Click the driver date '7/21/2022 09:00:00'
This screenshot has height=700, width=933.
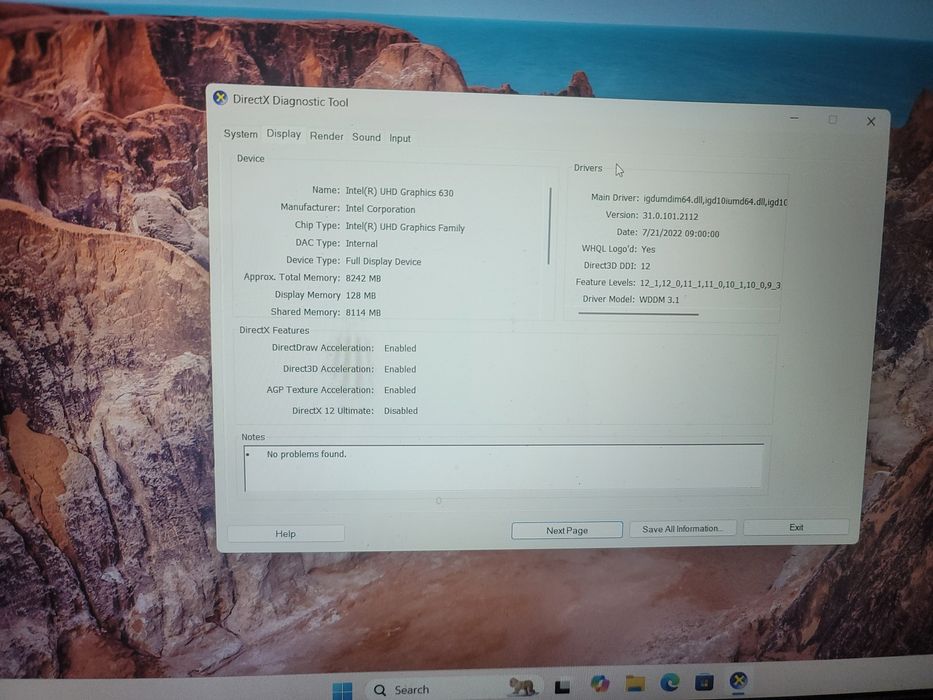(x=681, y=233)
